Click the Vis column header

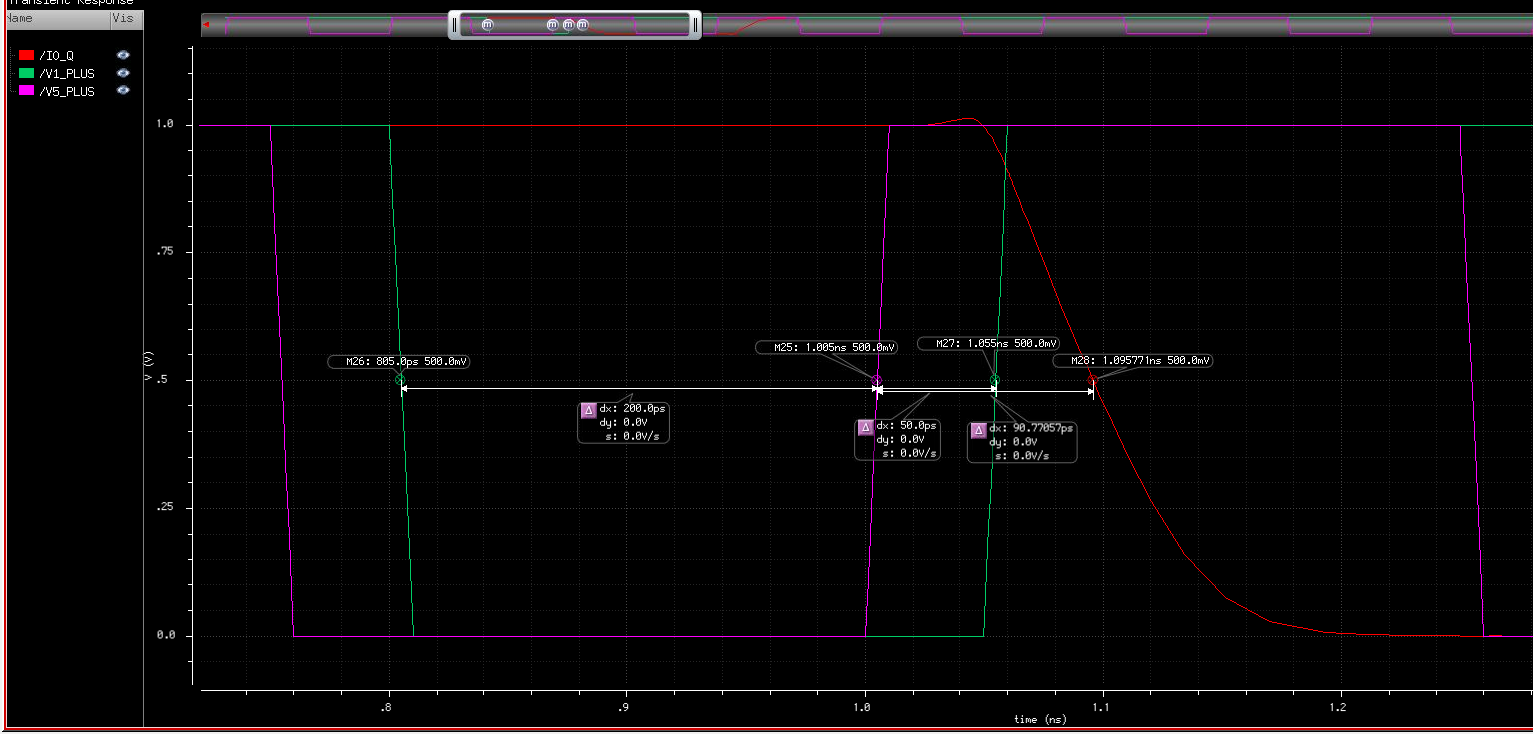point(122,18)
